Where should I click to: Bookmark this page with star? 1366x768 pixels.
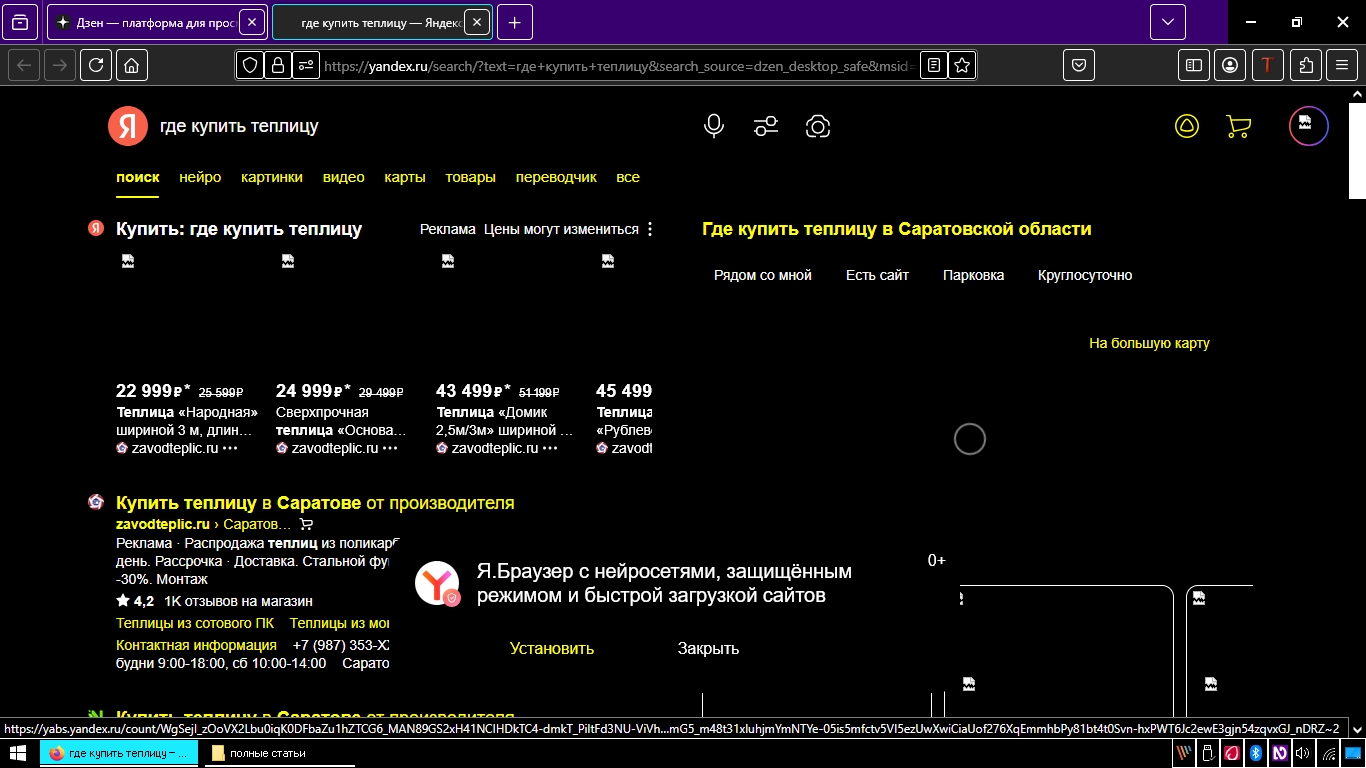pos(961,65)
